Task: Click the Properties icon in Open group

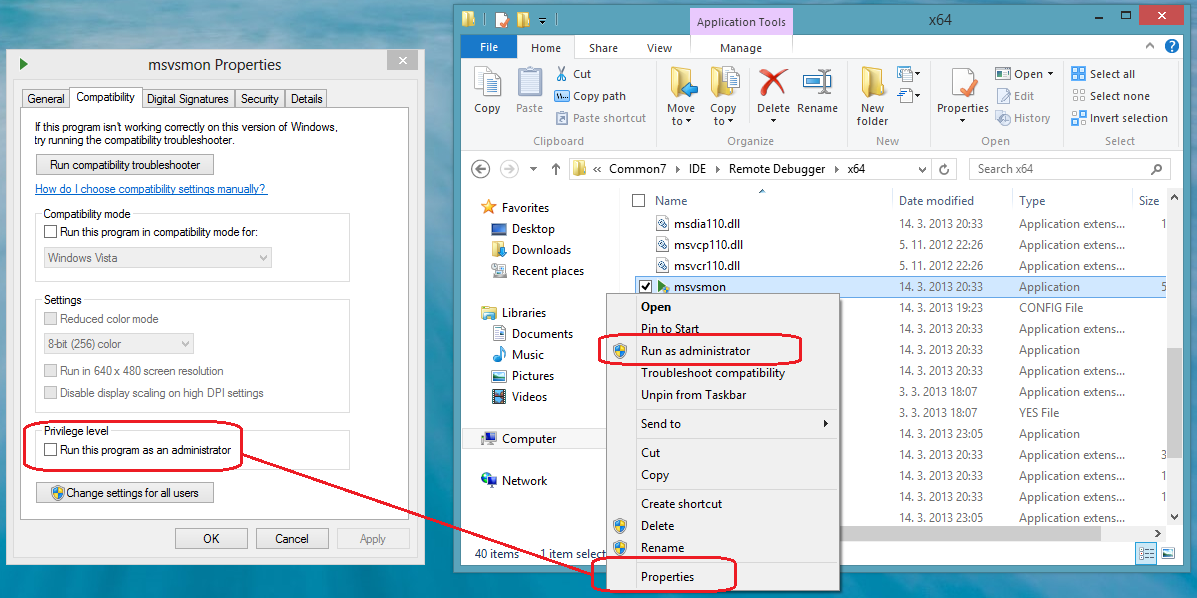Action: coord(963,82)
